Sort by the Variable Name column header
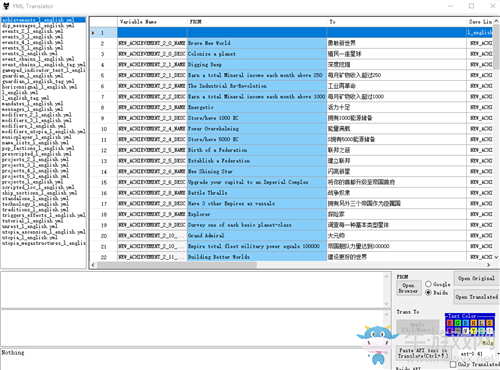Image resolution: width=500 pixels, height=370 pixels. click(x=152, y=22)
